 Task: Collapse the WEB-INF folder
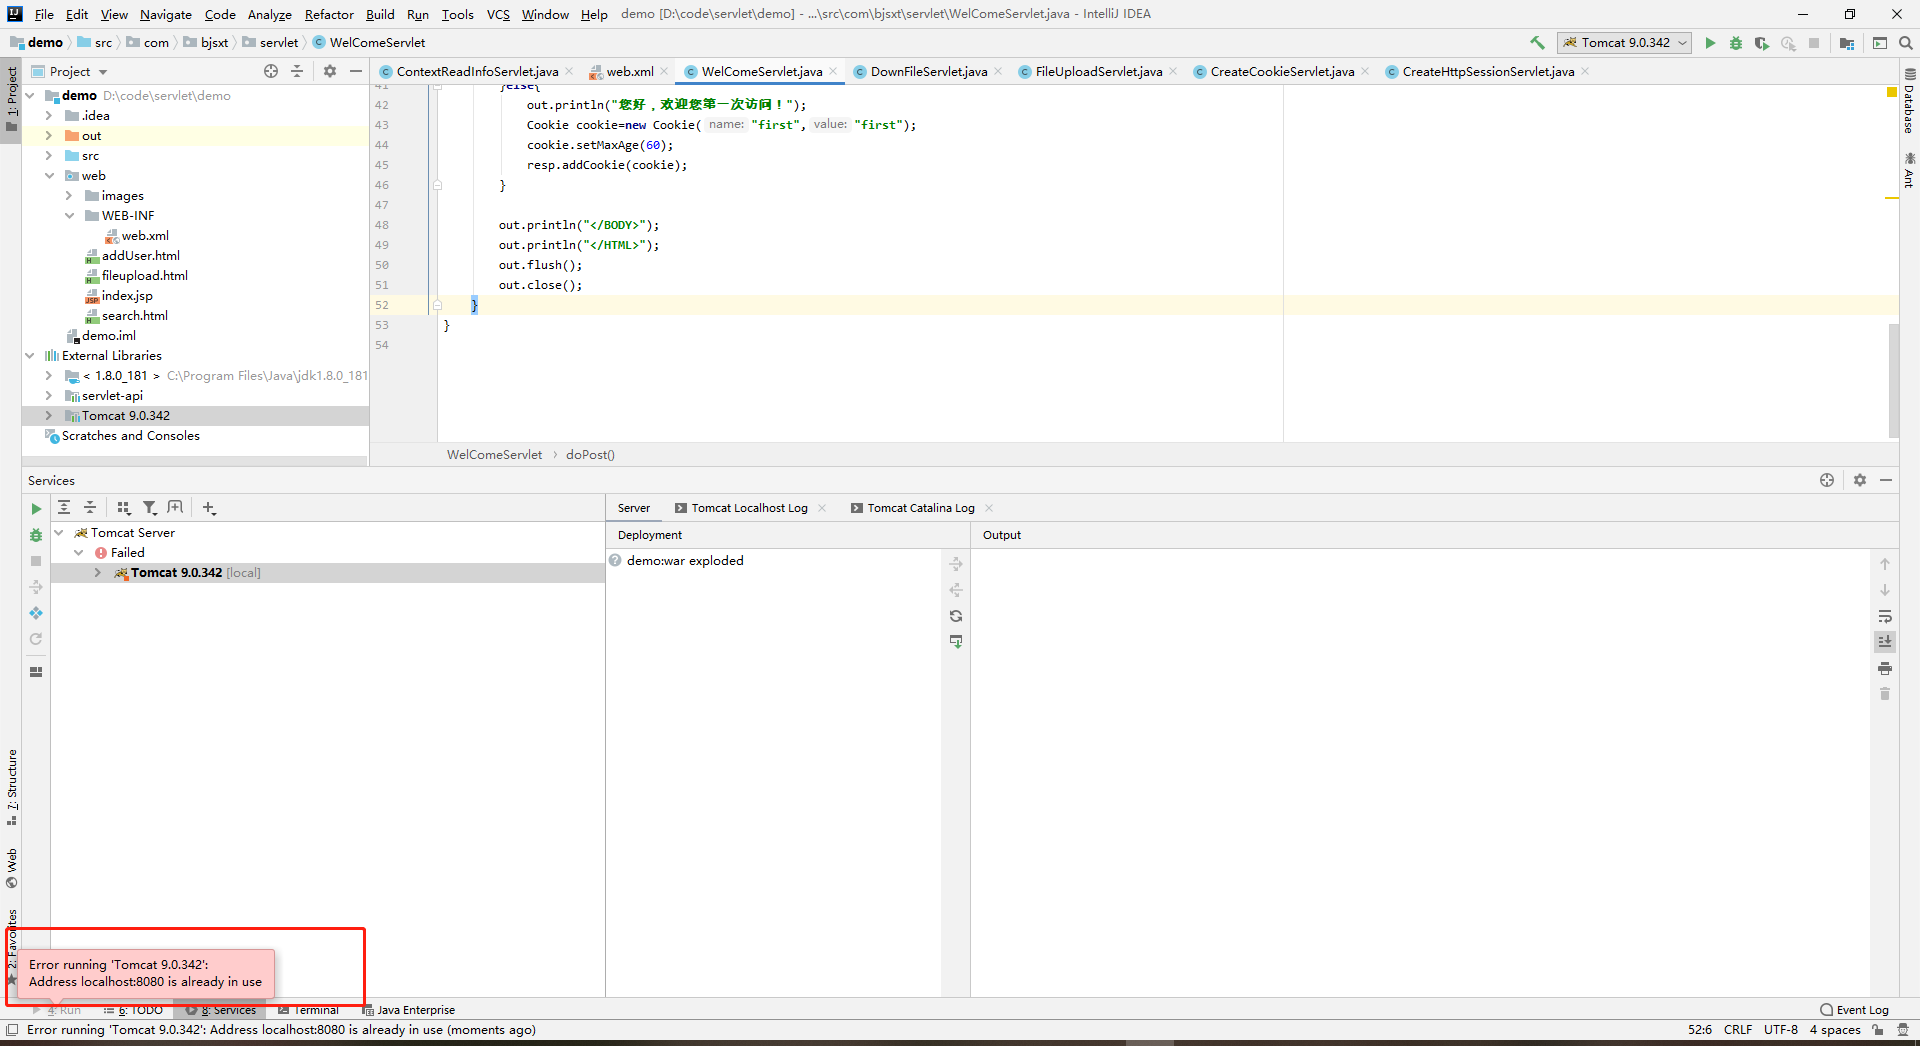[x=69, y=216]
